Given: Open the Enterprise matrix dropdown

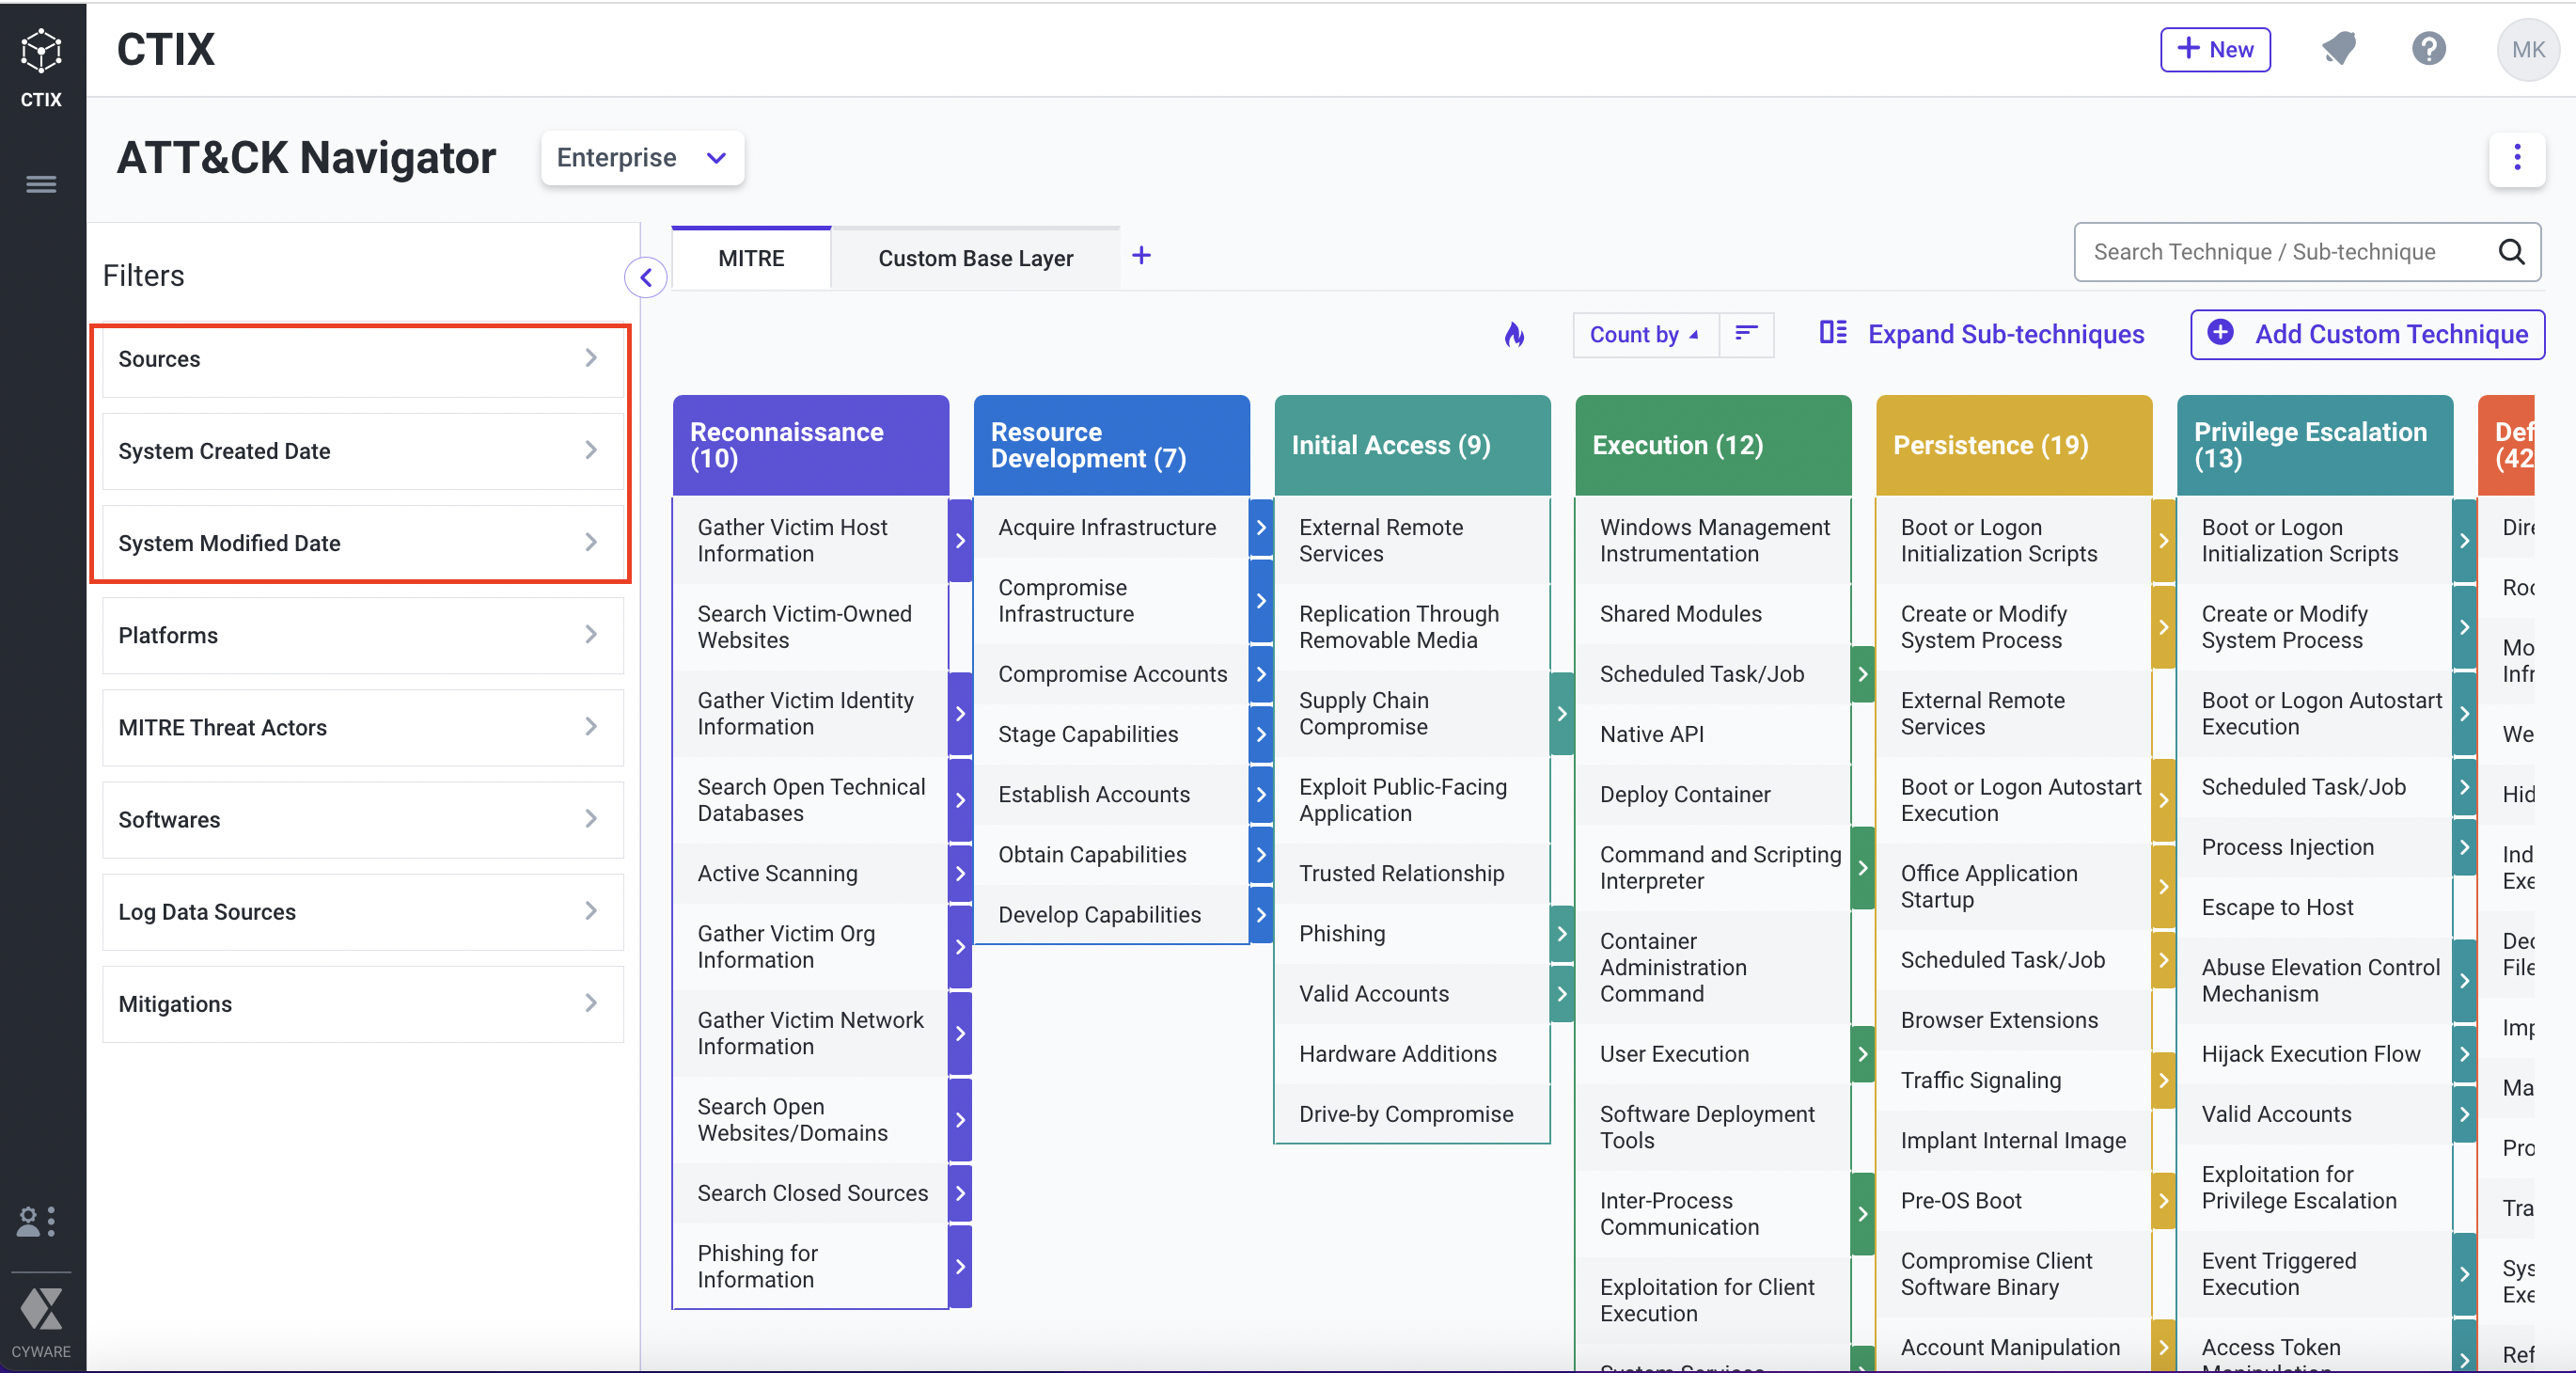Looking at the screenshot, I should [x=641, y=158].
